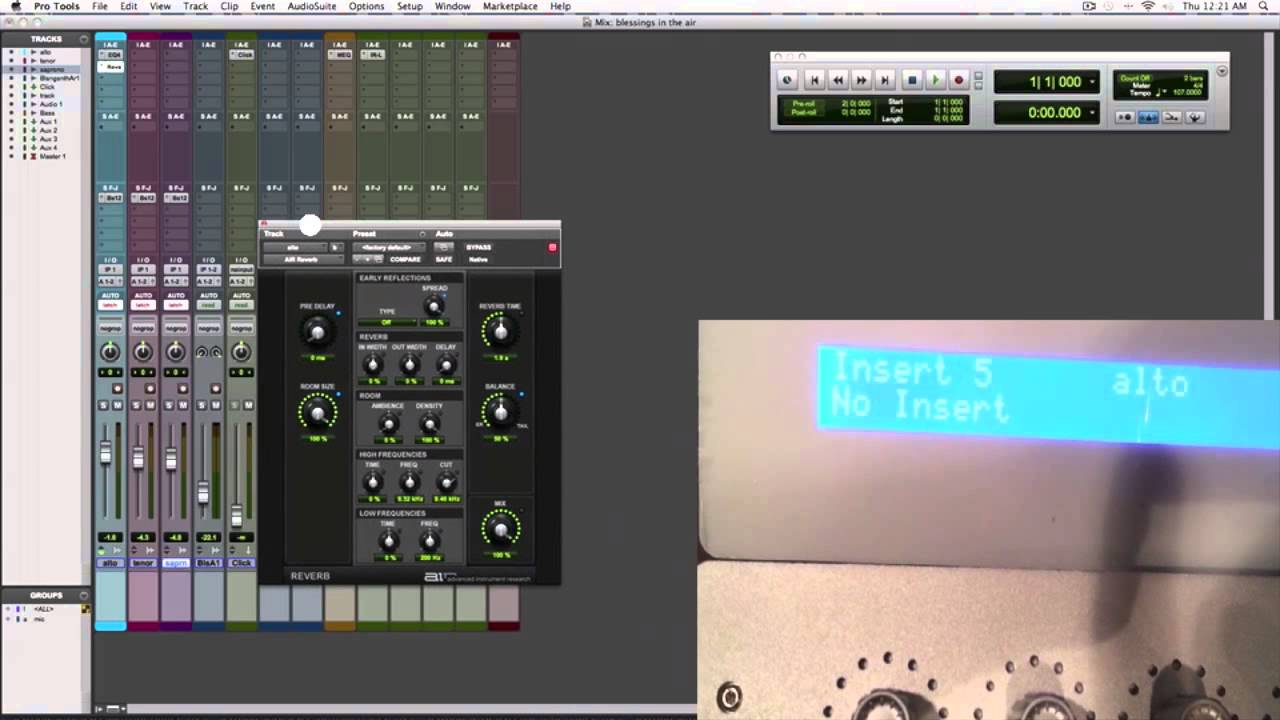Open the Track menu

[196, 6]
